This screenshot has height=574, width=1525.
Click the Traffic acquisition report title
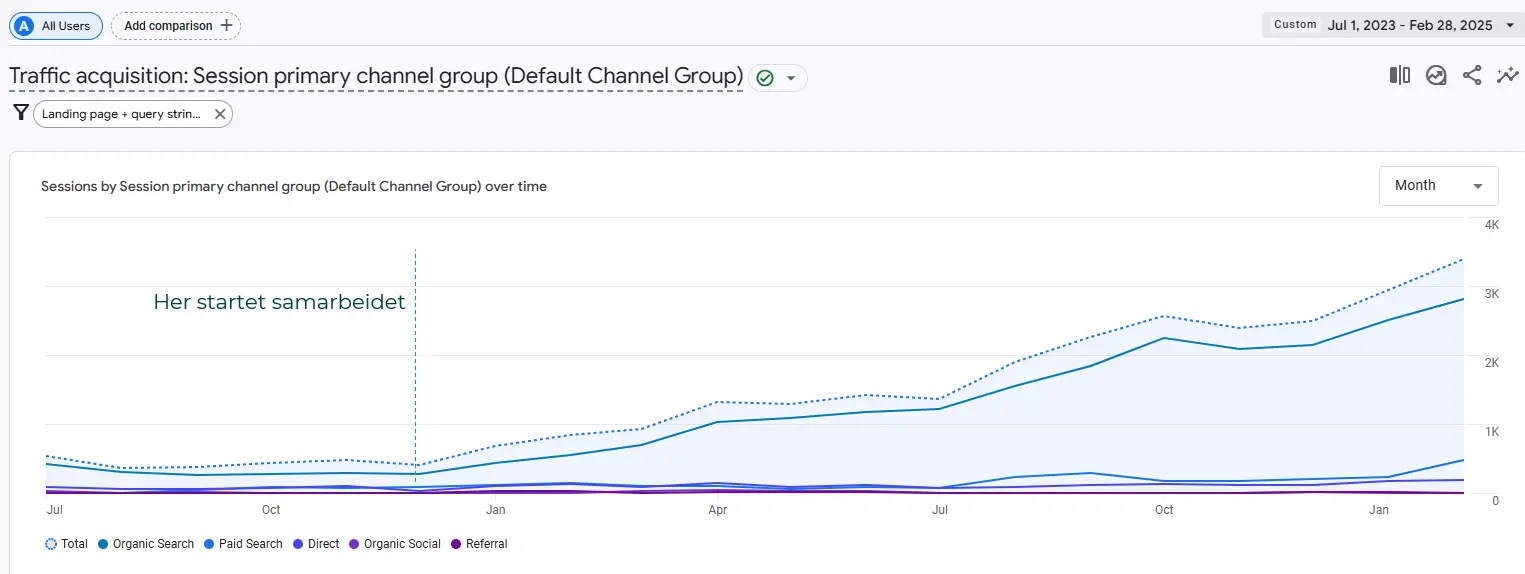pos(376,76)
